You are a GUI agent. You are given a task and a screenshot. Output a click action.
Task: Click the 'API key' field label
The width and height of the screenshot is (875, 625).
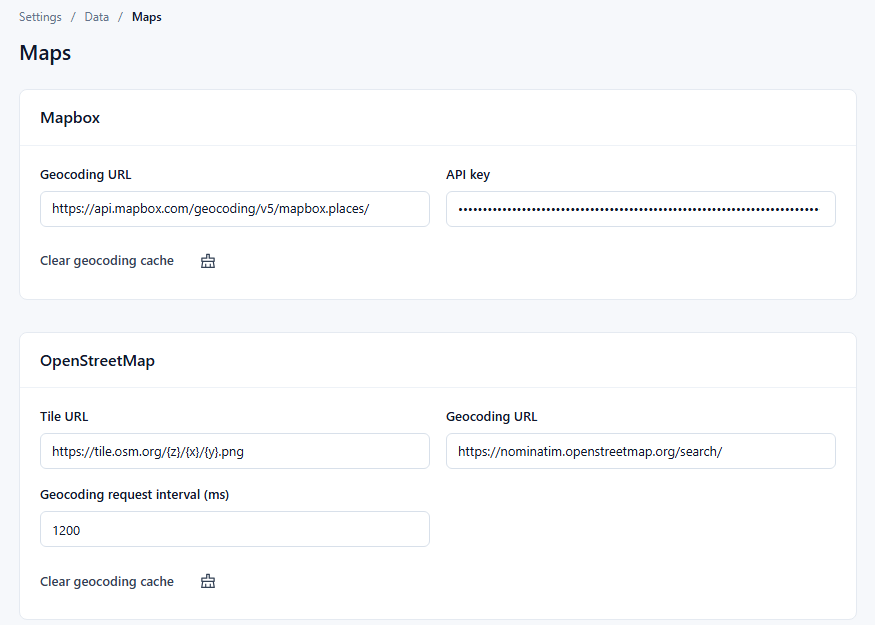468,175
